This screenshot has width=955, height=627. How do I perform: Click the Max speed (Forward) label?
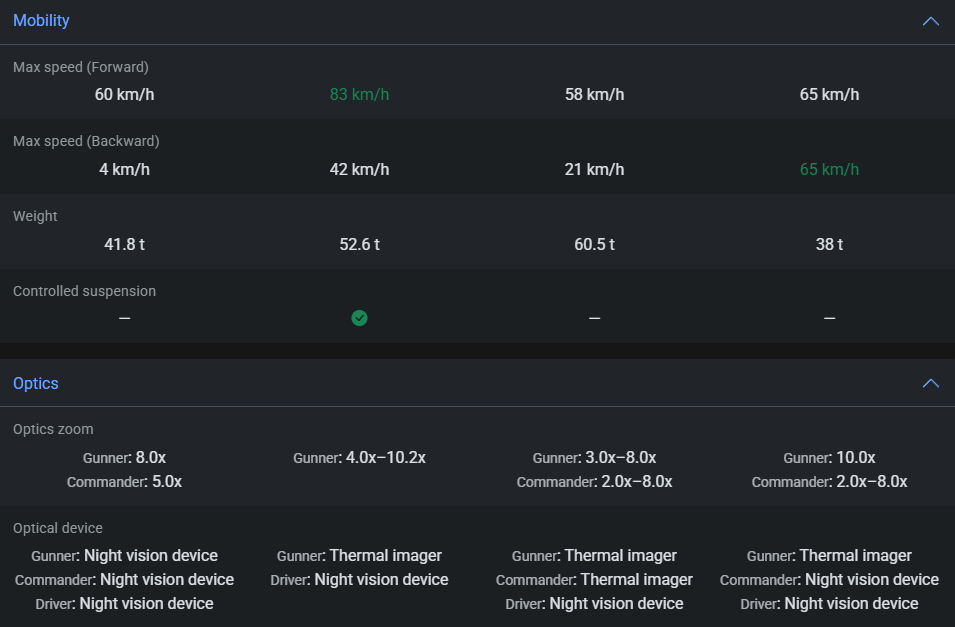(x=81, y=67)
